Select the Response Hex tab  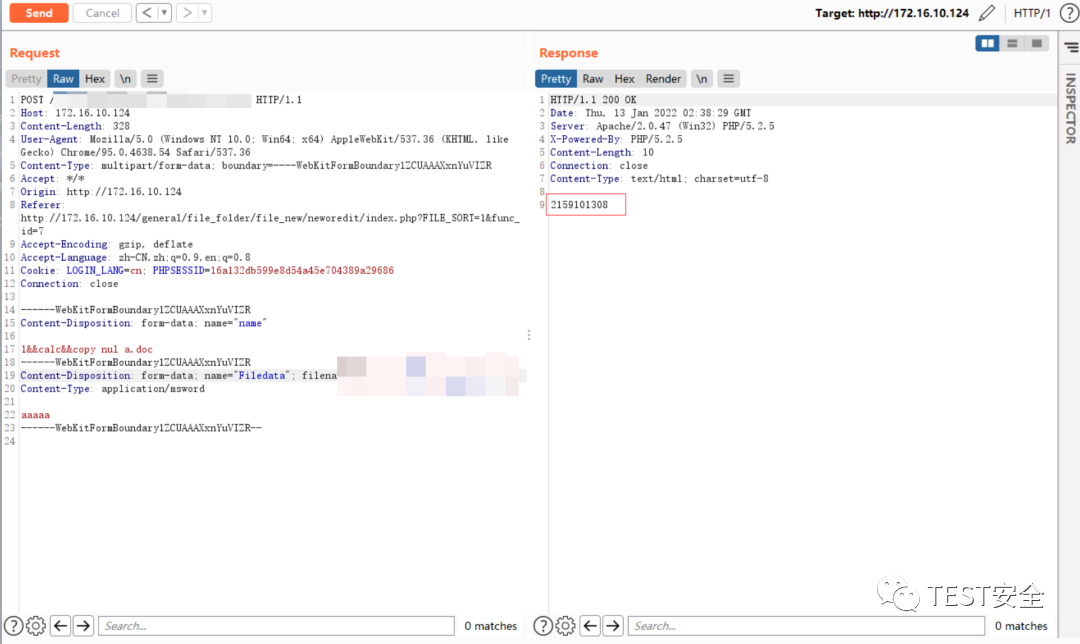625,79
